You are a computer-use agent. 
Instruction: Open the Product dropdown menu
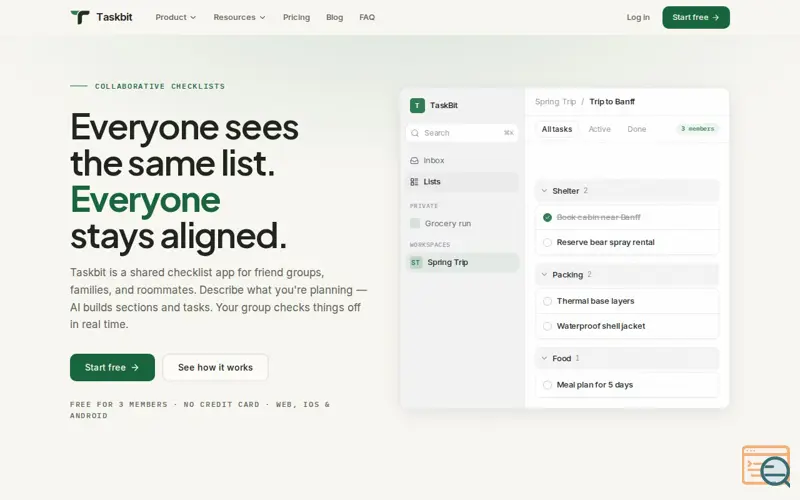tap(176, 17)
